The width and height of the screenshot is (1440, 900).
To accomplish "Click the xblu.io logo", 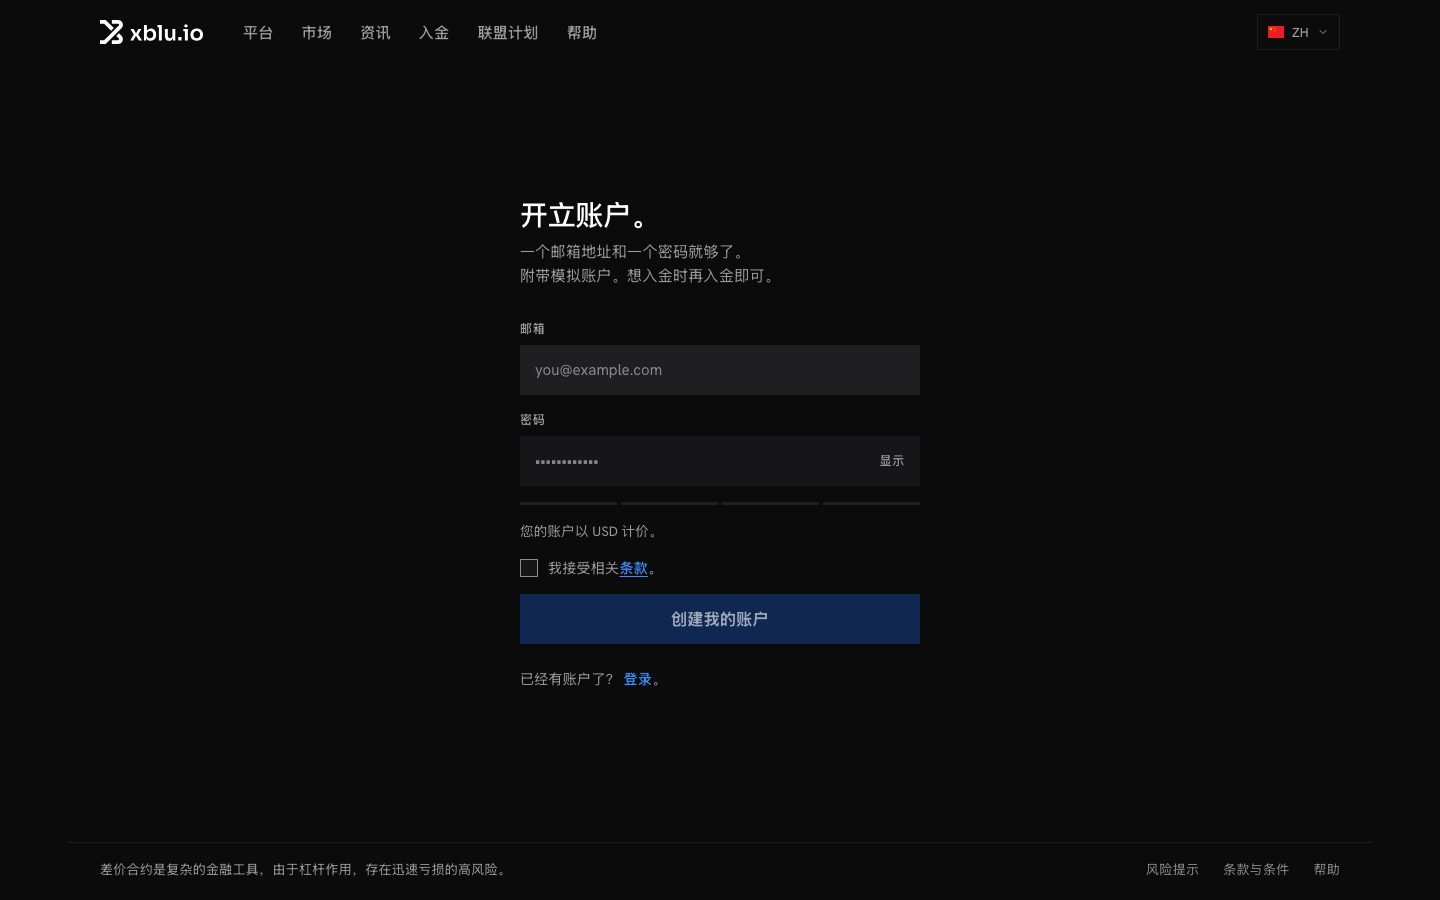I will (151, 32).
